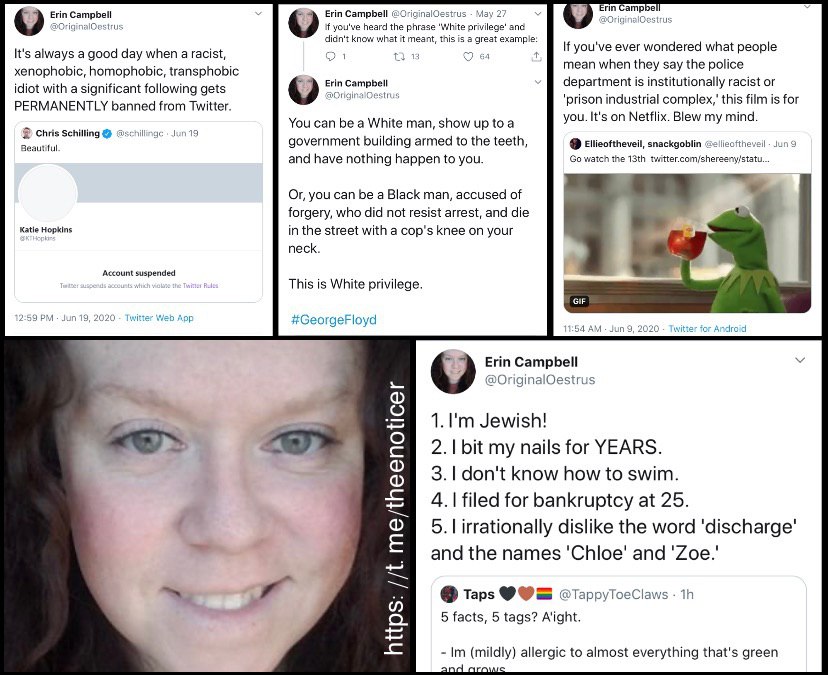Click the Kermit sipping tea GIF thumbnail
Image resolution: width=828 pixels, height=675 pixels.
pos(687,243)
